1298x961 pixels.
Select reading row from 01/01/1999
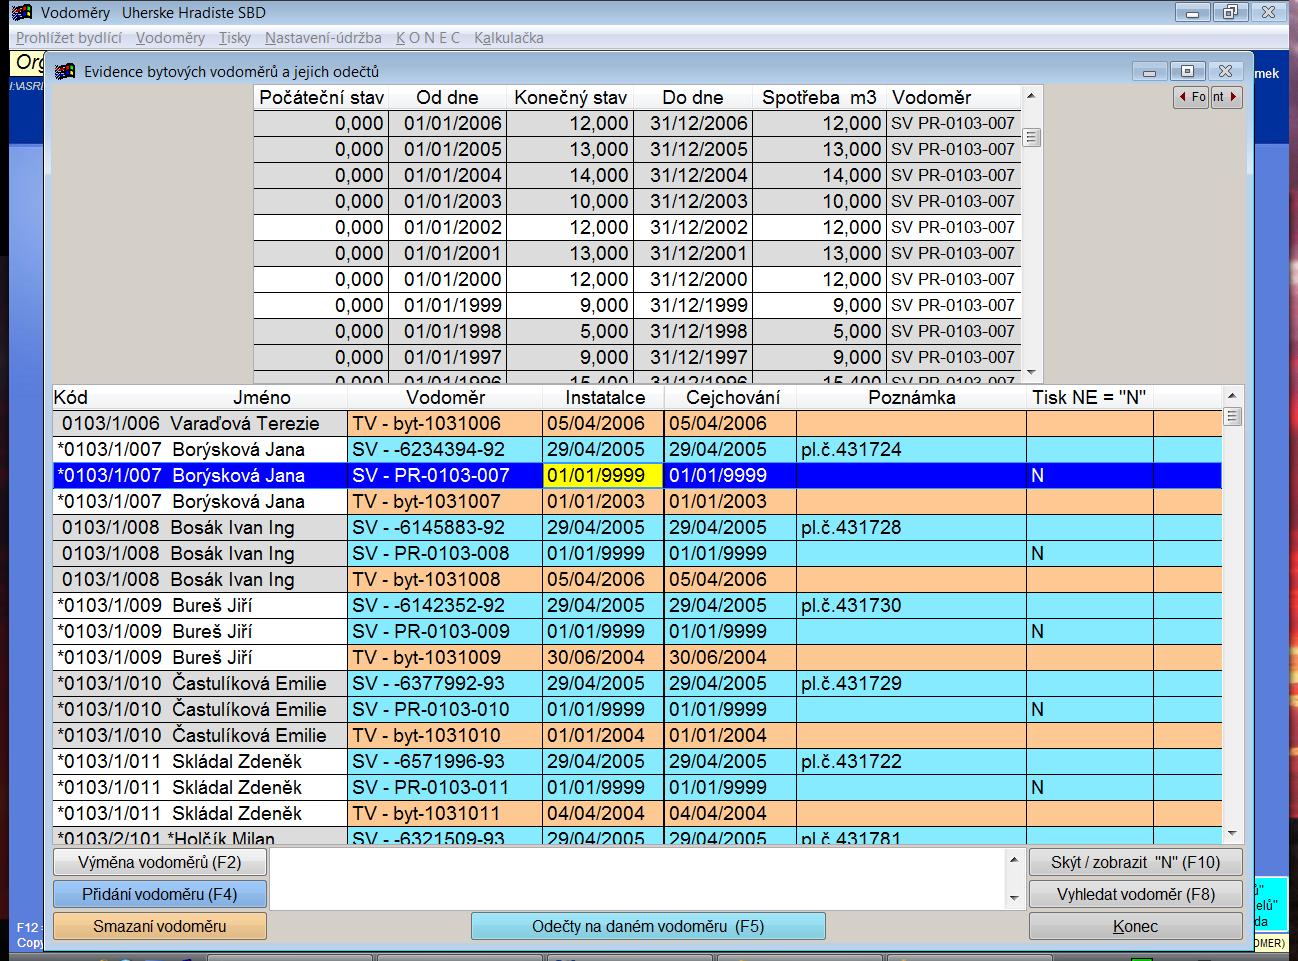(x=637, y=305)
